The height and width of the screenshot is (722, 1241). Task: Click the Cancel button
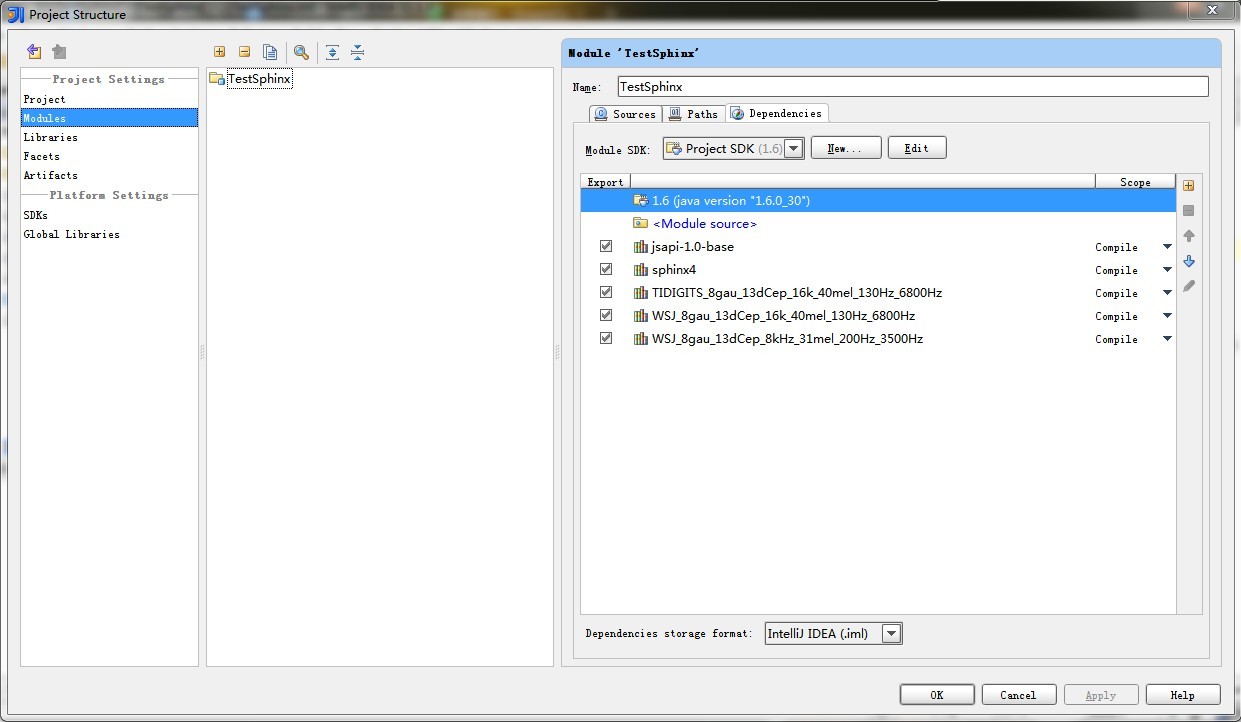1018,695
